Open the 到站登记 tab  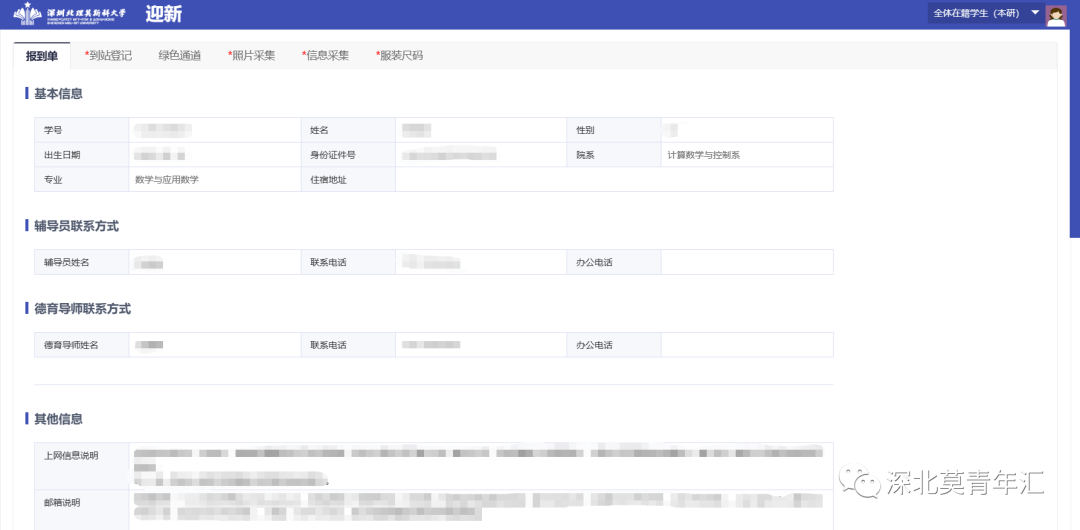click(108, 56)
